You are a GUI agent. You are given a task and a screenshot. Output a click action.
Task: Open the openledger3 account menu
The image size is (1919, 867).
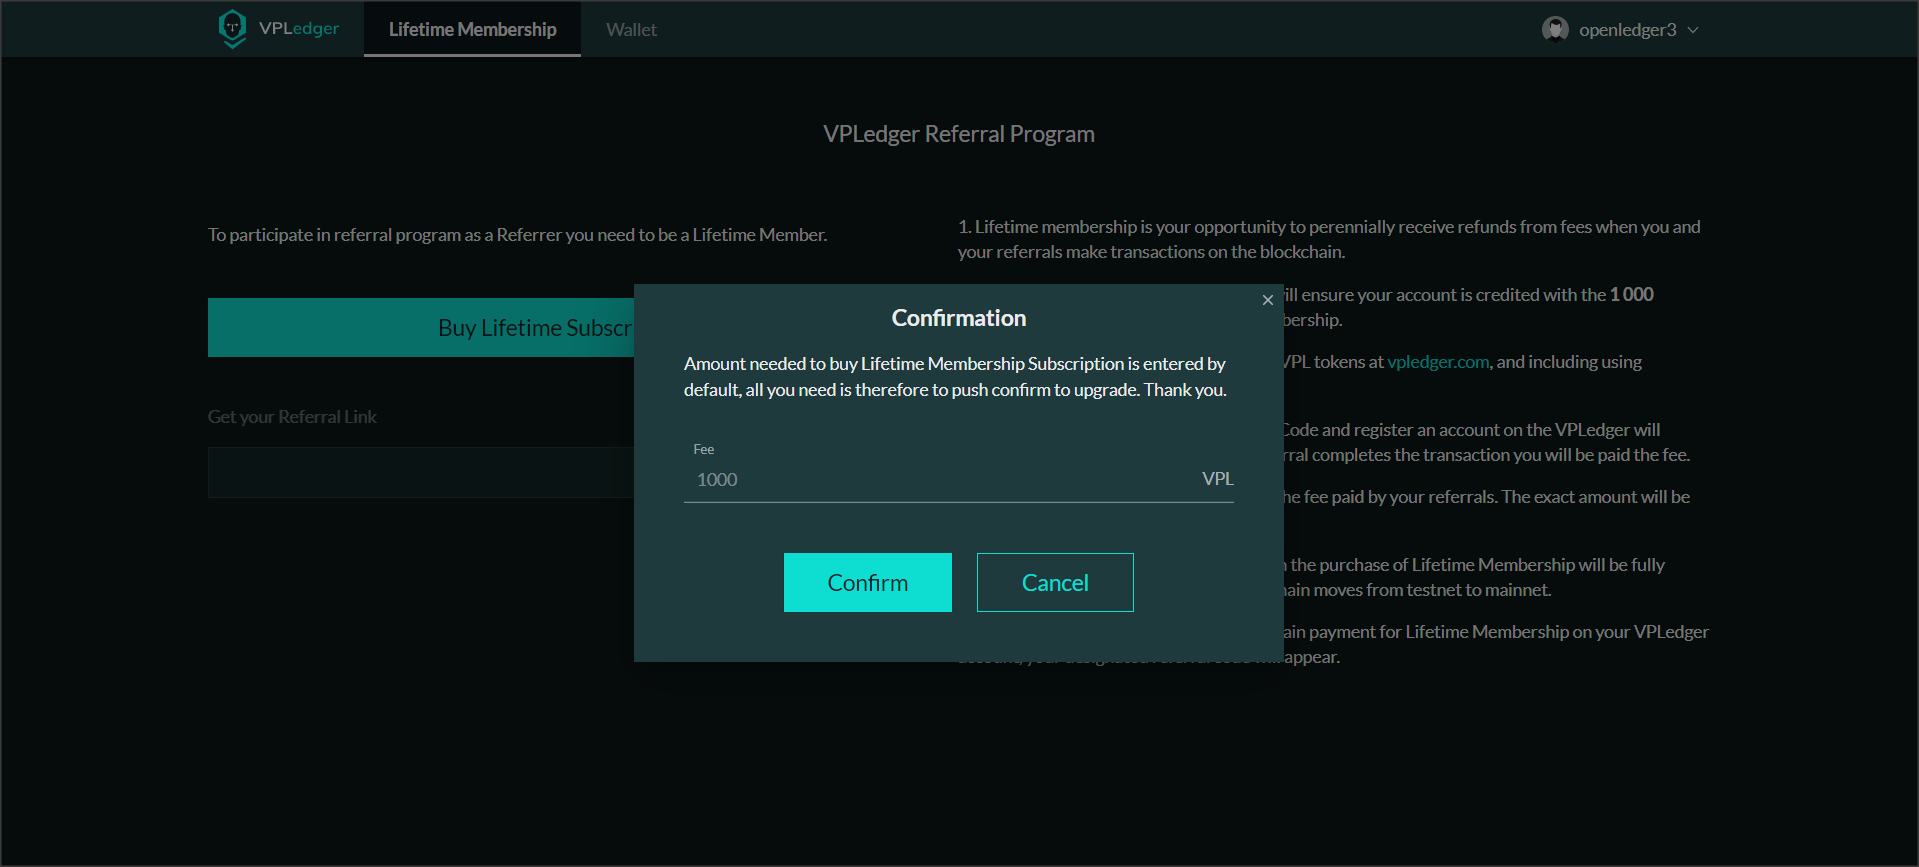tap(1627, 30)
